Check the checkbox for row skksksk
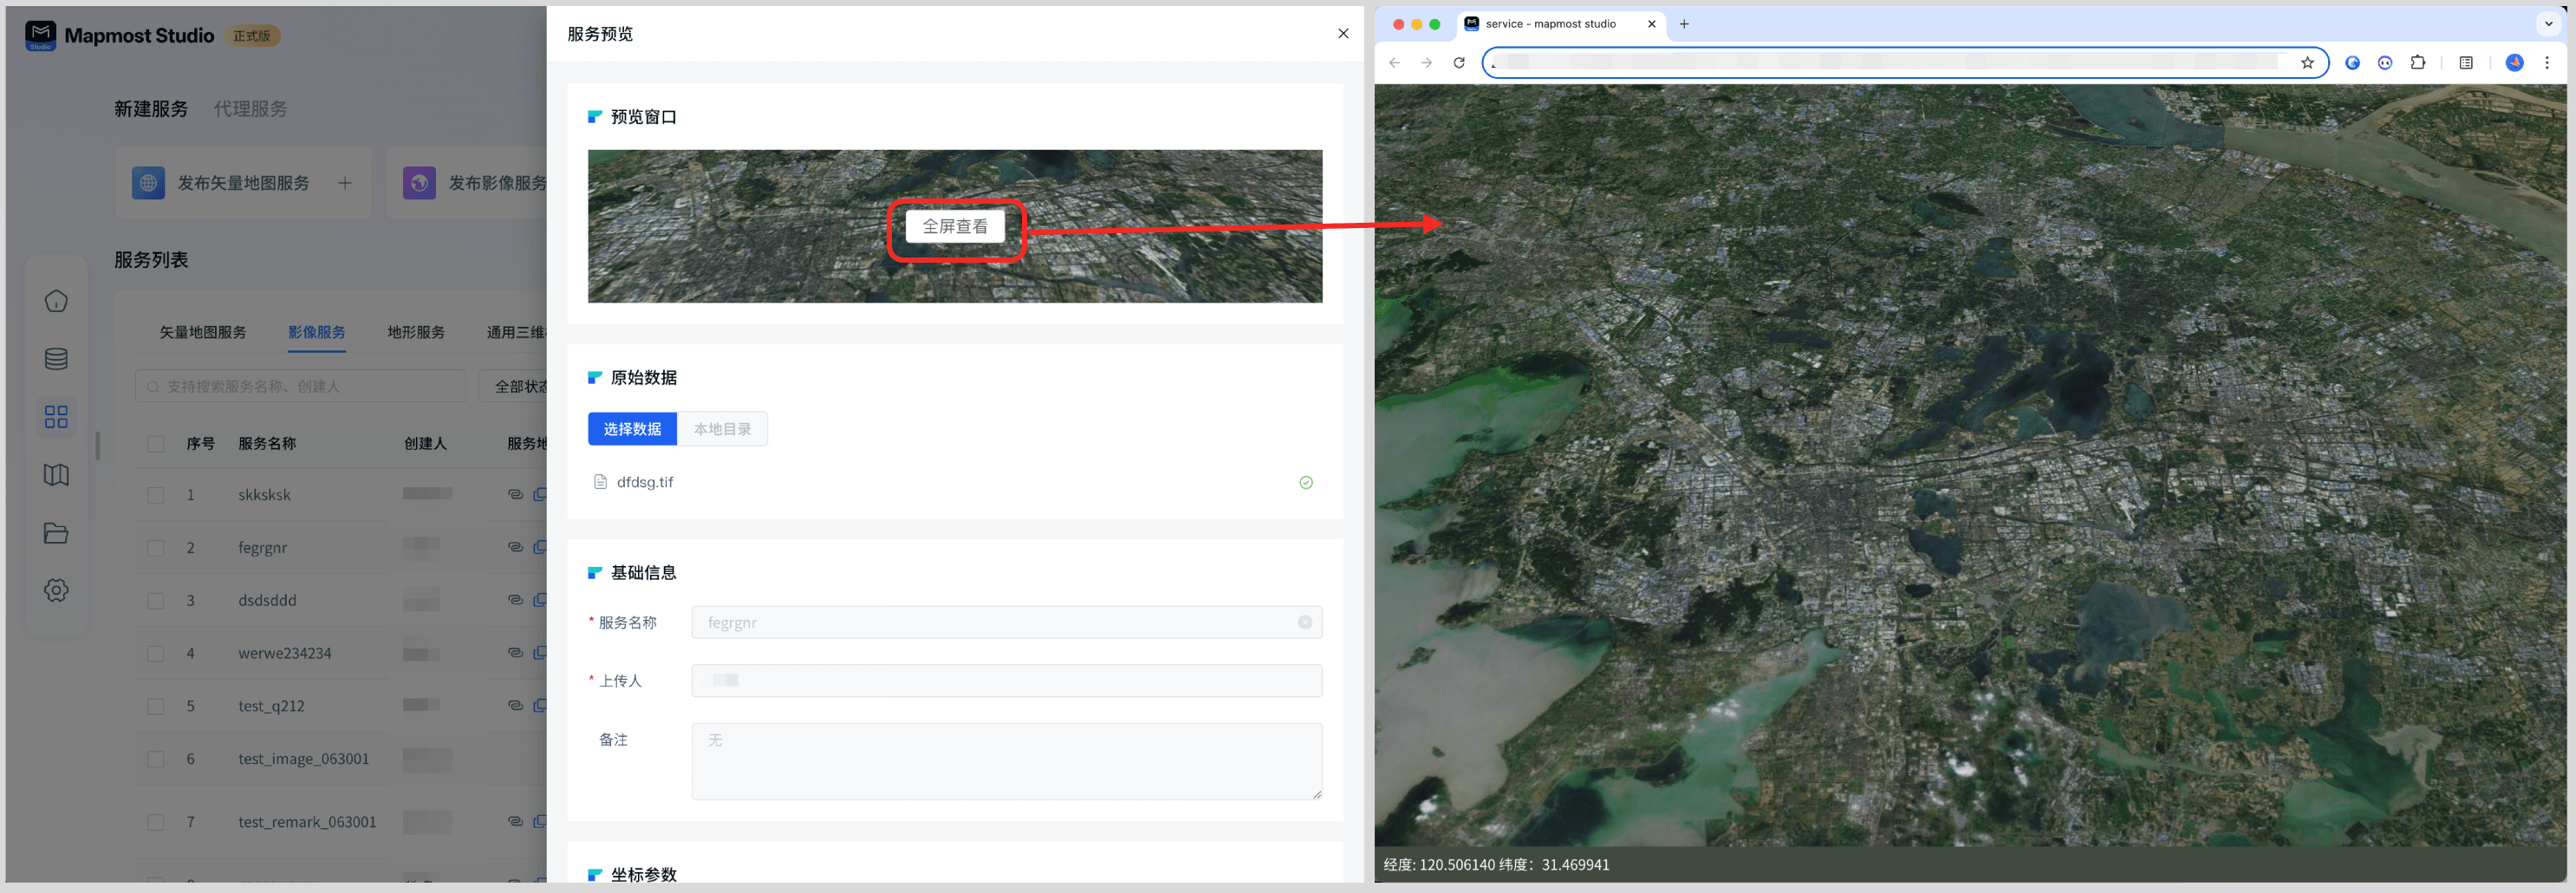 pos(156,495)
